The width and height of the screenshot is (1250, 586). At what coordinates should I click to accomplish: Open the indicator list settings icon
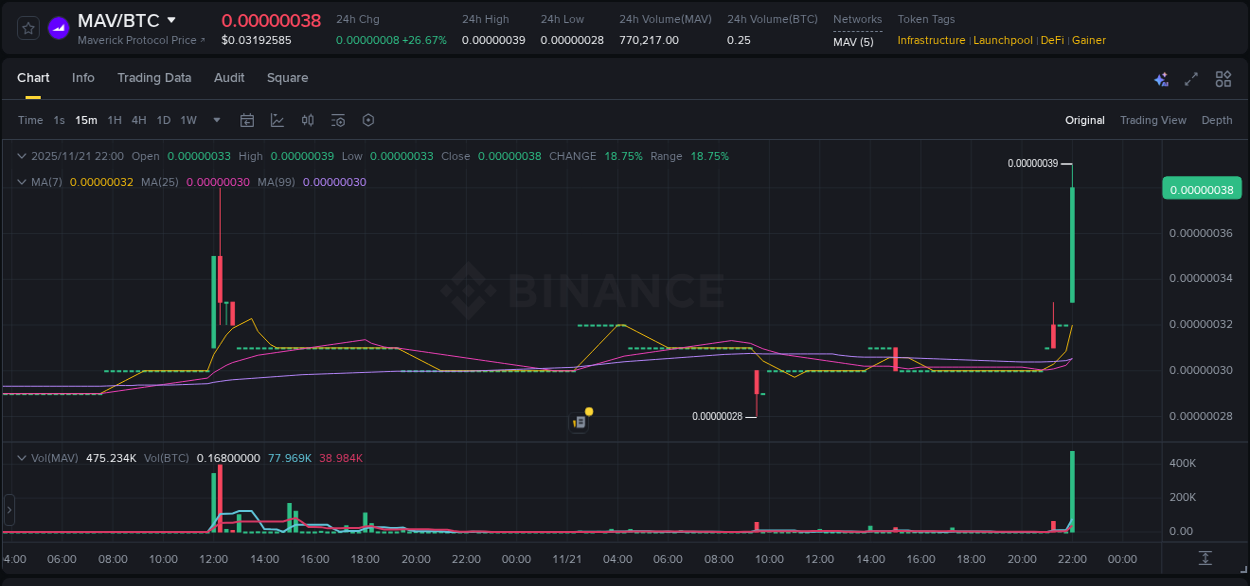[x=338, y=120]
